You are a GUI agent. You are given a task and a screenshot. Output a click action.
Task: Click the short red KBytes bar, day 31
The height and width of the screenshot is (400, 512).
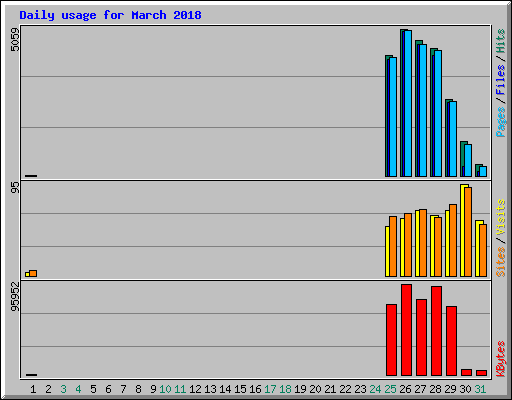[481, 373]
